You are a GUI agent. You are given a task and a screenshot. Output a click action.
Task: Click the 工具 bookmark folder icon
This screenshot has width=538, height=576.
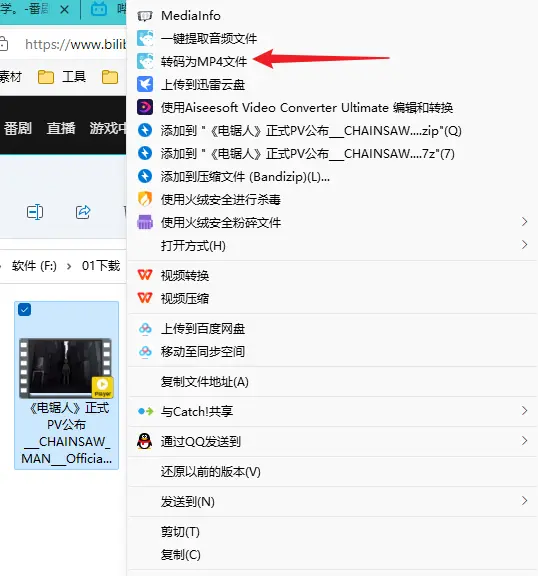(46, 77)
